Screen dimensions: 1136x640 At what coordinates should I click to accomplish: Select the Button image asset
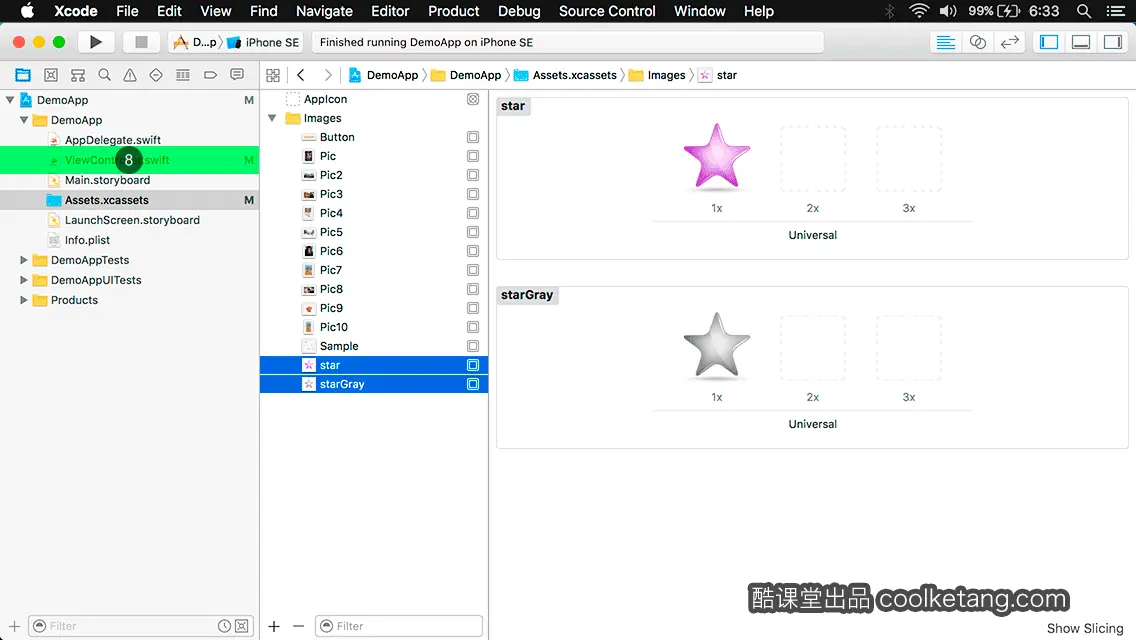click(x=374, y=137)
